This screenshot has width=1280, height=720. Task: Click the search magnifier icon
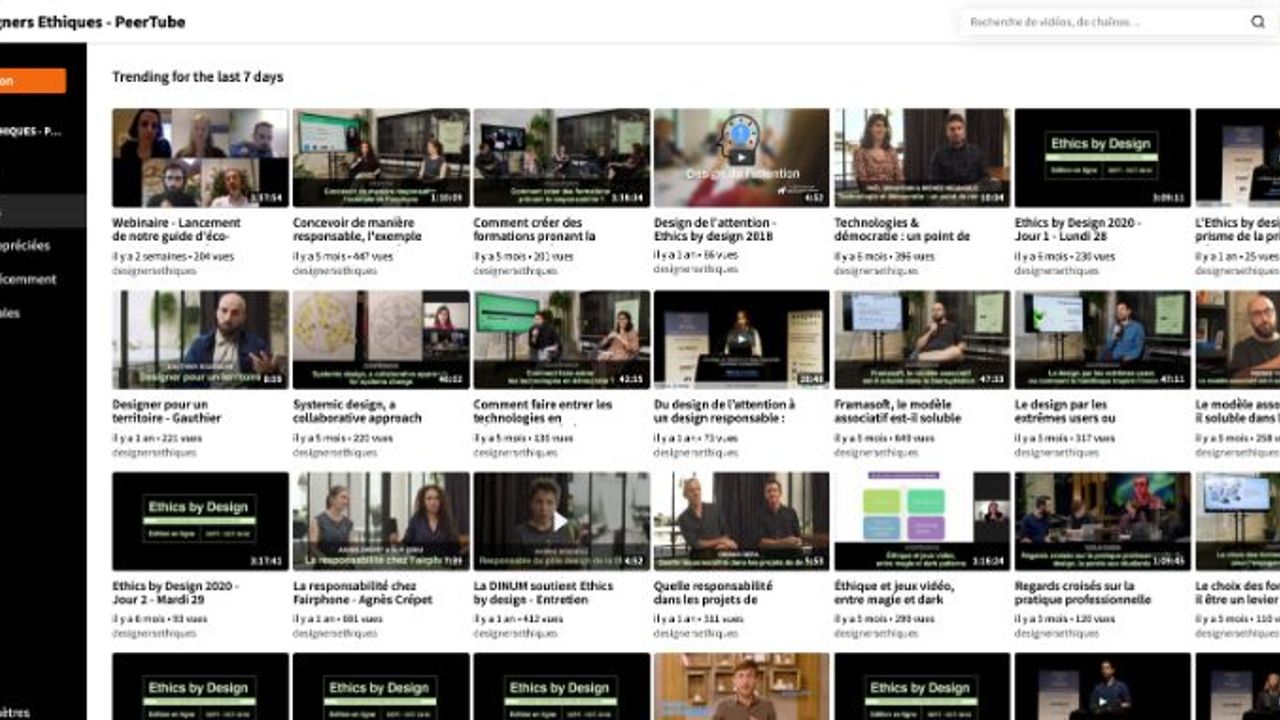(x=1257, y=22)
